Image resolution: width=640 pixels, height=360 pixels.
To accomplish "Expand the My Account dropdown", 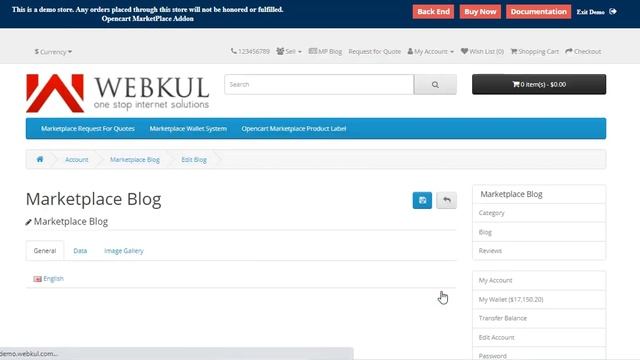I will (x=431, y=51).
